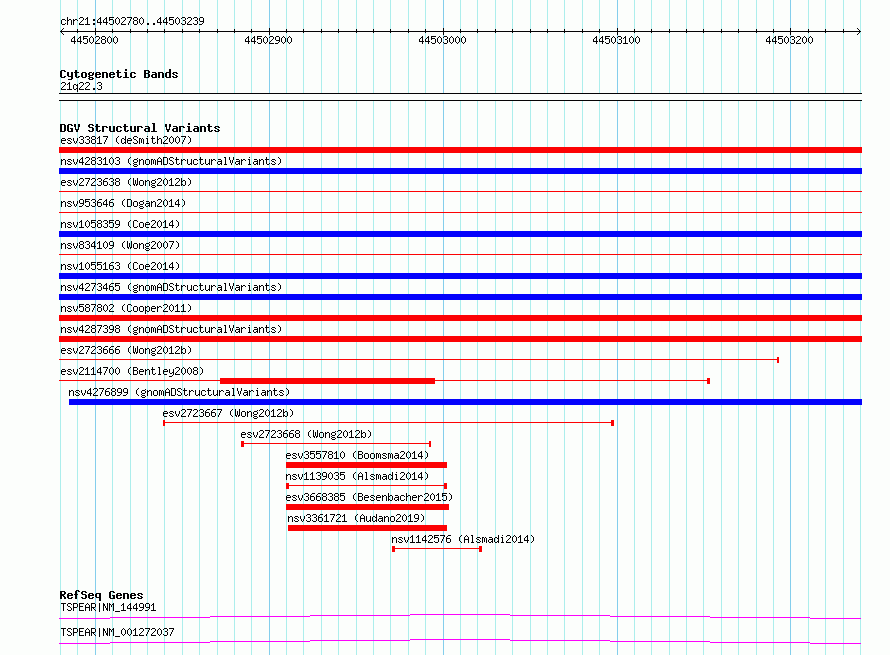Select thick red esv2114700 segment

pos(328,381)
